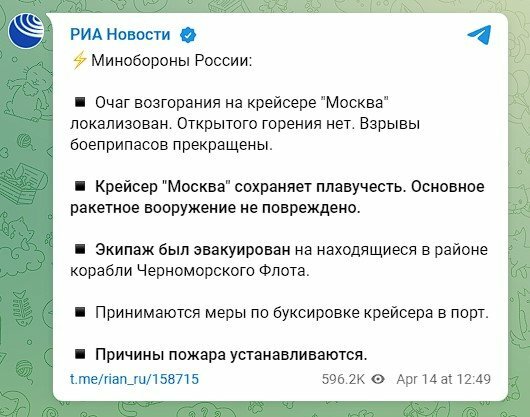530x417 pixels.
Task: Click the eye views icon
Action: 378,379
